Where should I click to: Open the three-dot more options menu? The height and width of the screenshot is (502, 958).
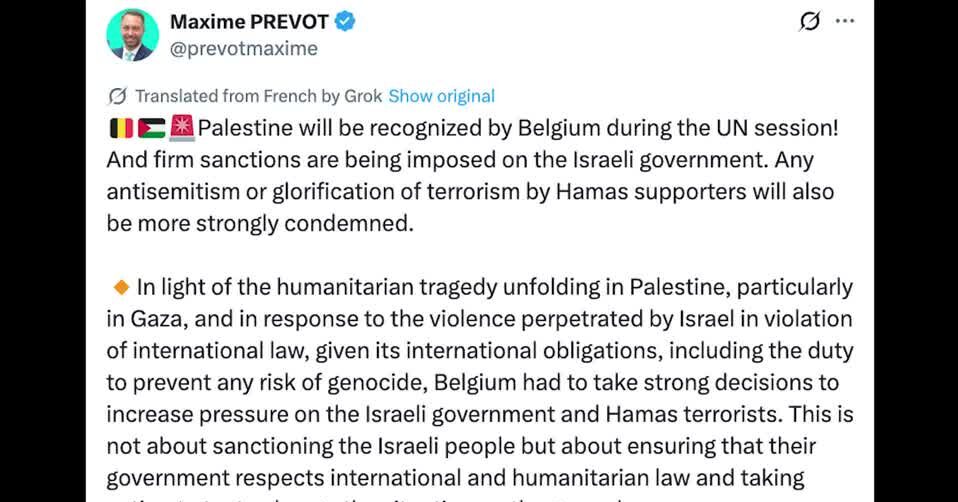coord(845,21)
